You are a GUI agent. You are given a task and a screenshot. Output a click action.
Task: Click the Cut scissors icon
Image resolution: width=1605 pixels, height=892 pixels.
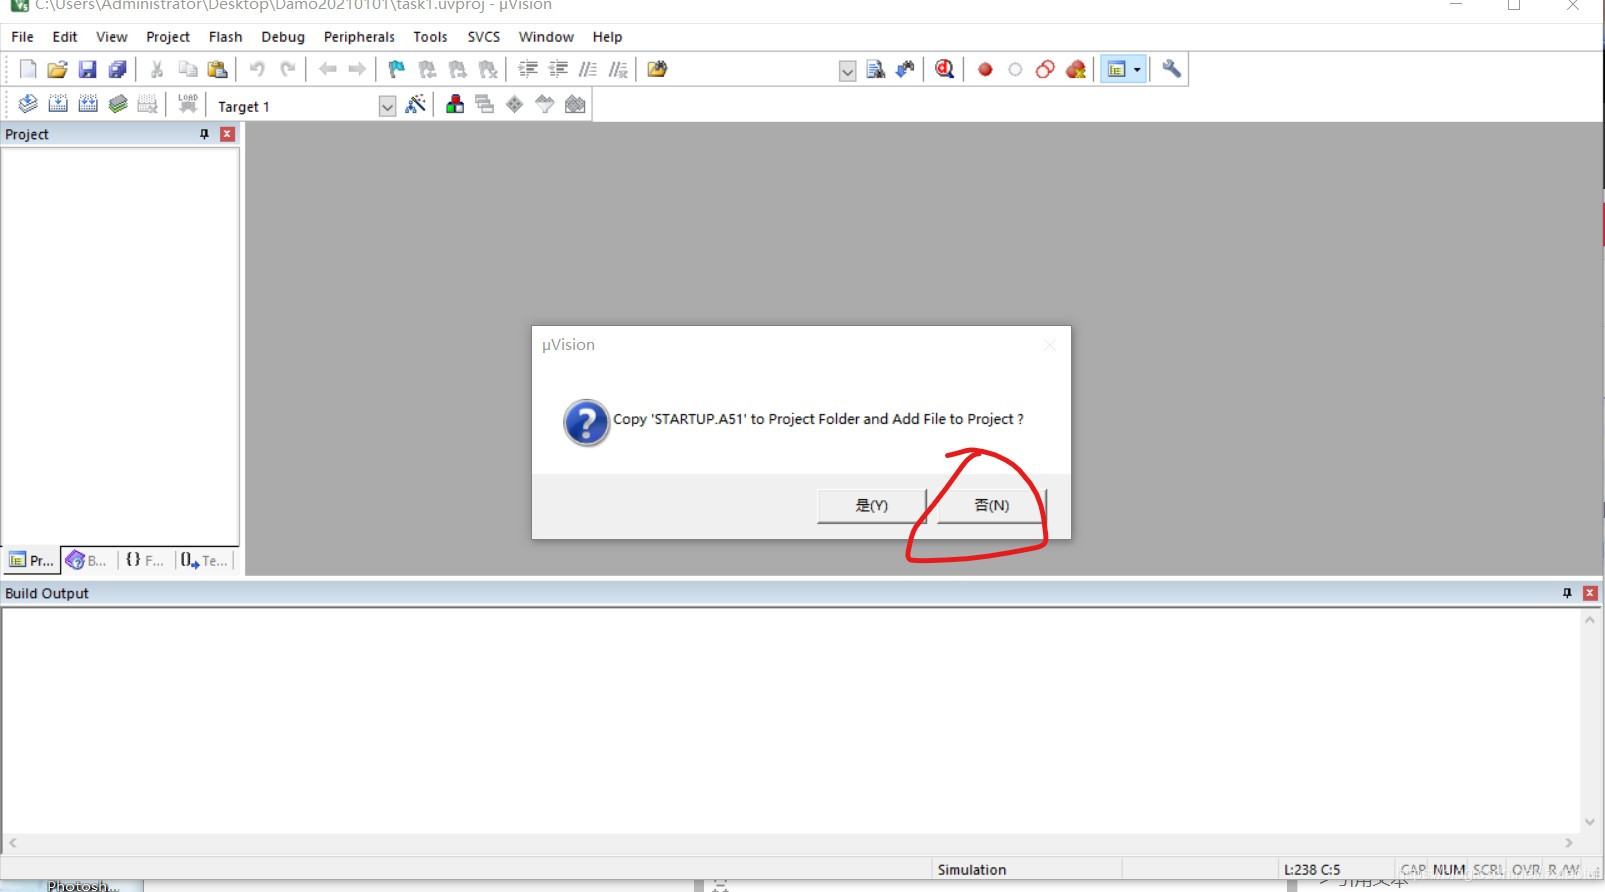pyautogui.click(x=157, y=69)
